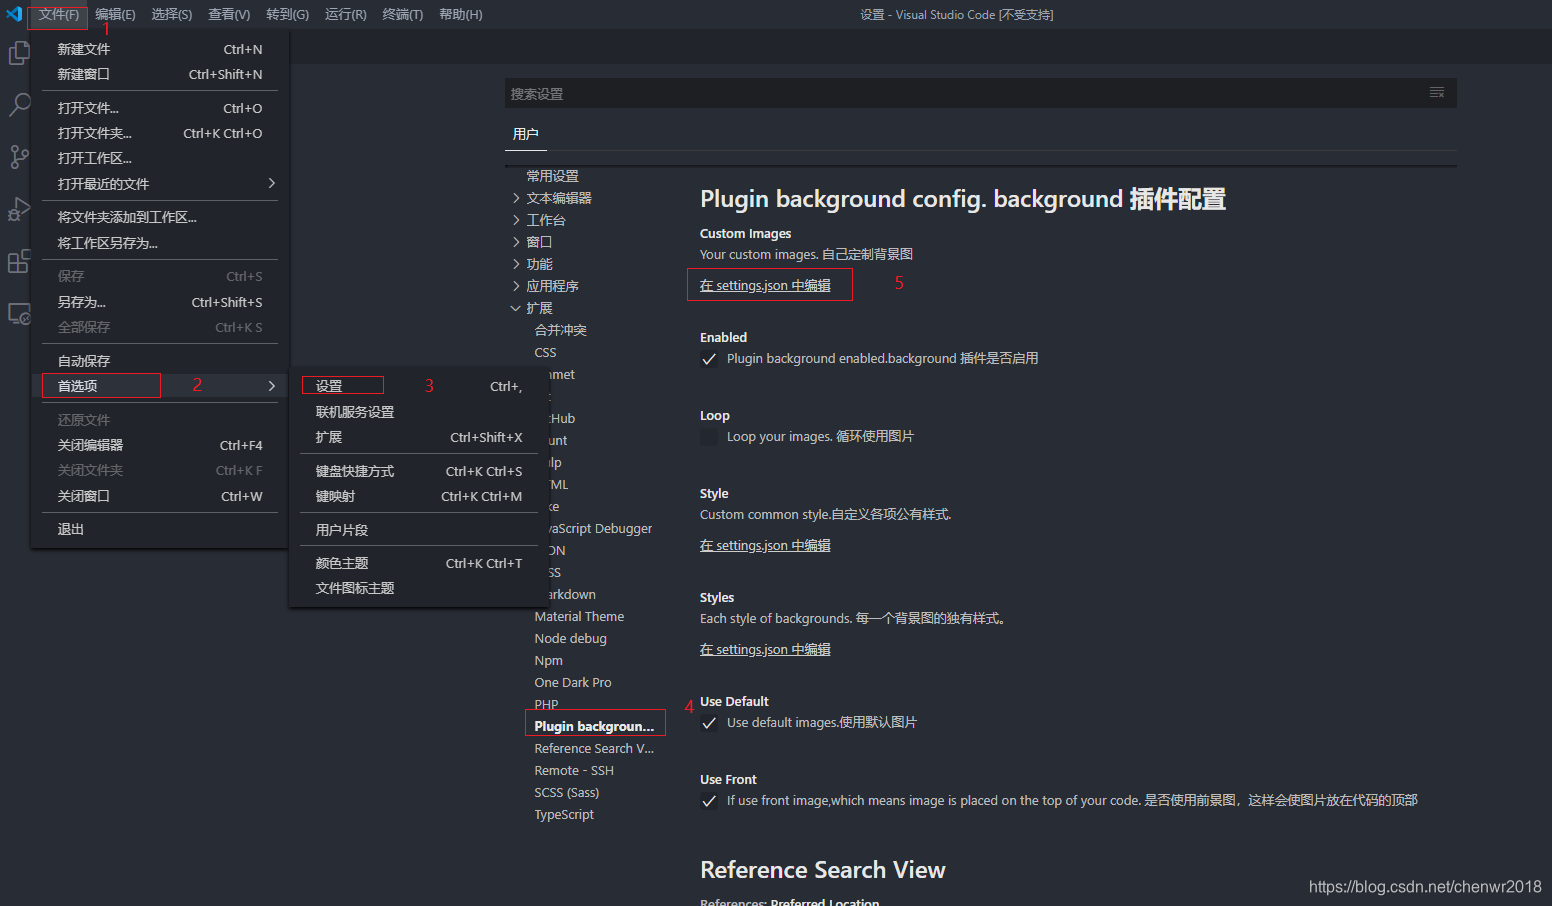Open the Search view in activity bar
Screen dimensions: 1552x906
[19, 104]
